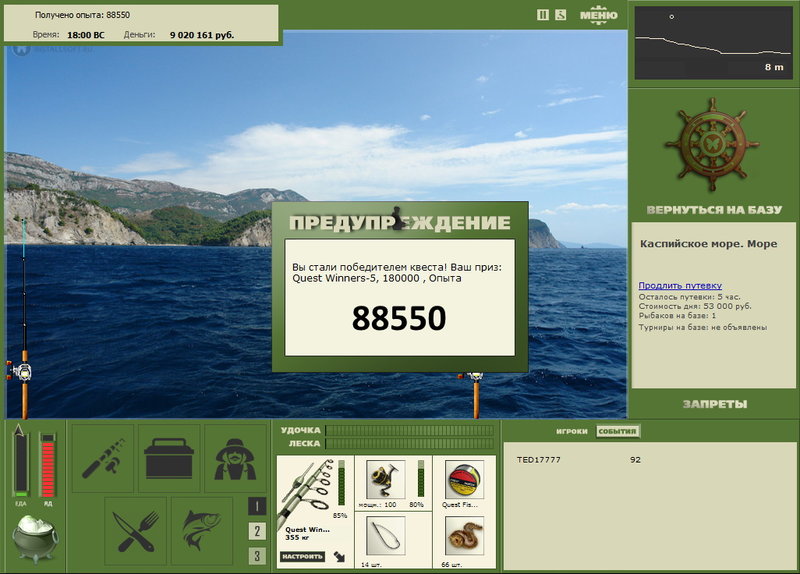The height and width of the screenshot is (574, 800).
Task: Switch to the СОБЫТИЯ tab
Action: click(x=617, y=431)
